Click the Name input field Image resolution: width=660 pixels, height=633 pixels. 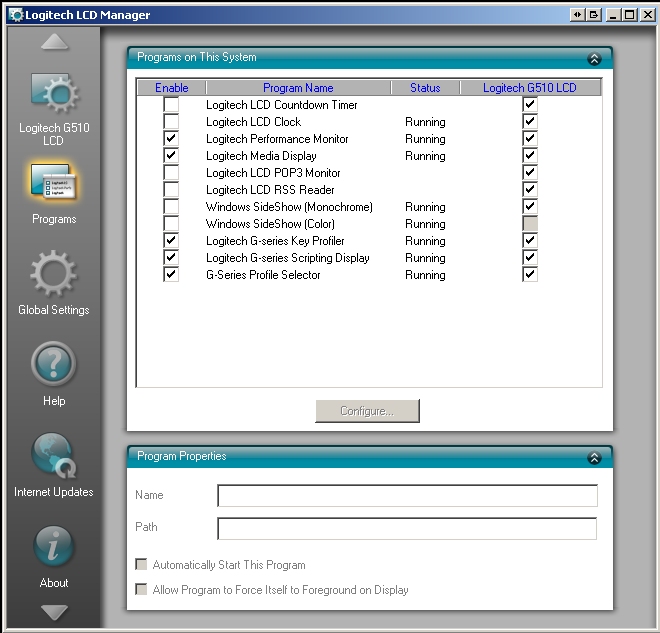[407, 496]
